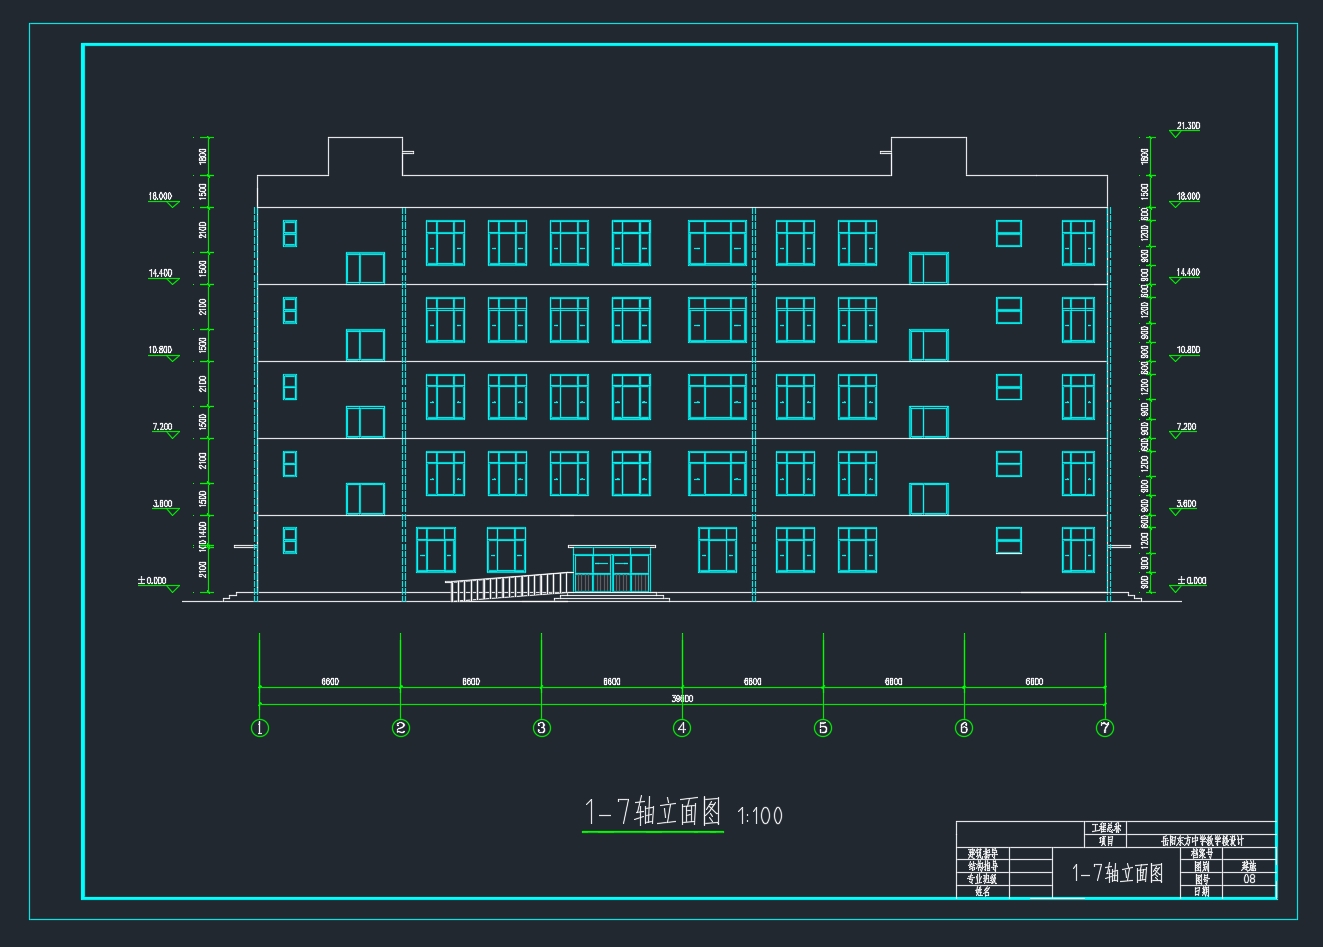
Task: Select the main entrance door on ground floor
Action: [611, 570]
